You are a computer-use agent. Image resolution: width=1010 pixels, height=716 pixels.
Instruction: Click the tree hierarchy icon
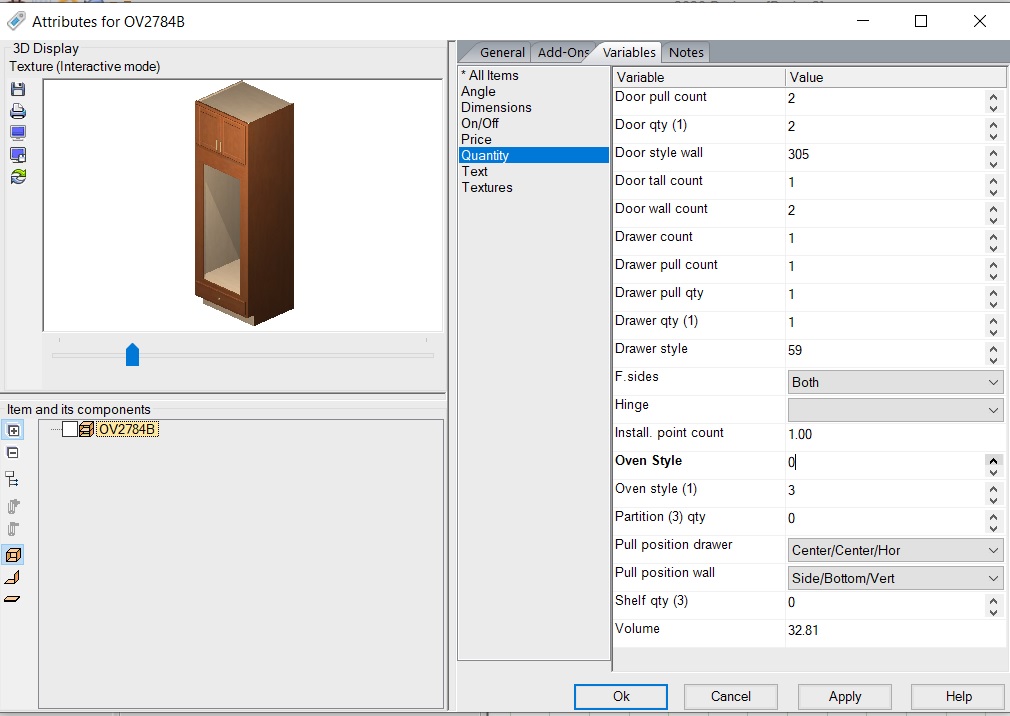[12, 479]
